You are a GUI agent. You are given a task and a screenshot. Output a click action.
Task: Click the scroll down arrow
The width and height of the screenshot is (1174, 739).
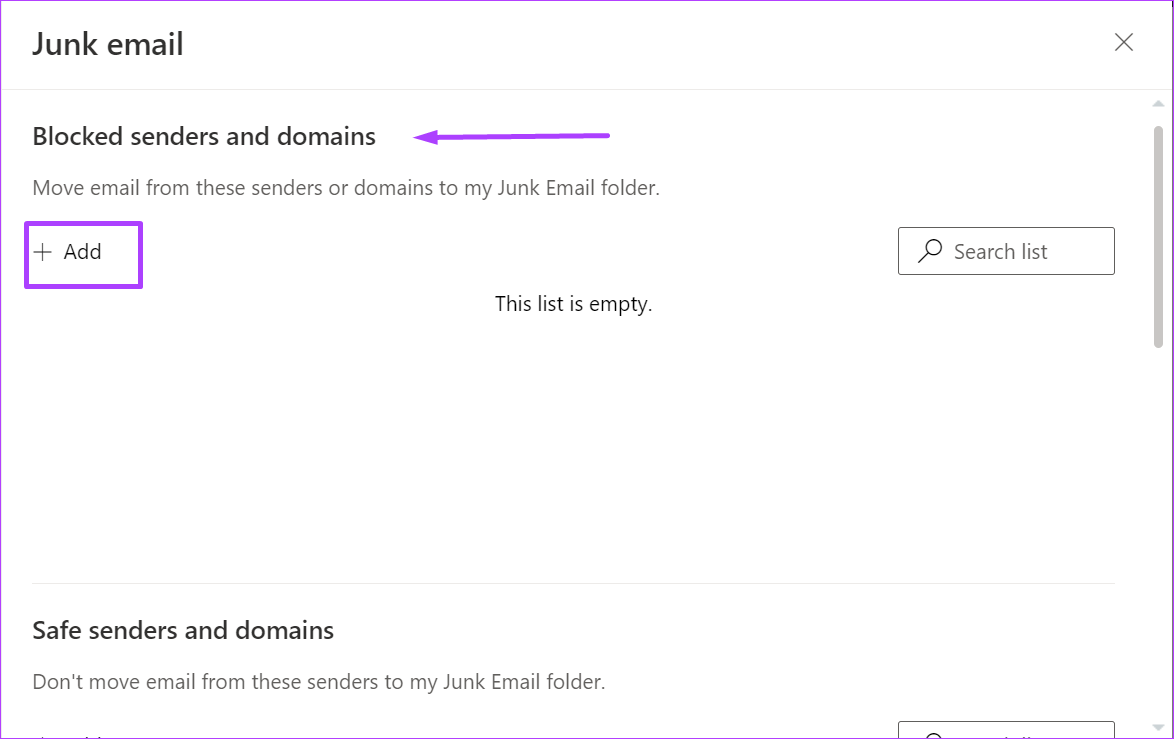[x=1158, y=727]
